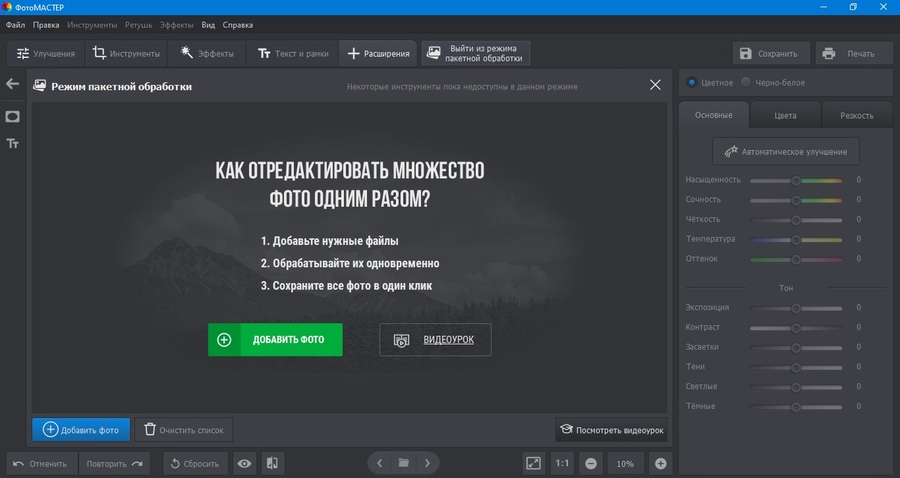Viewport: 900px width, 478px height.
Task: Click the batch mode icon beside panel title
Action: point(40,86)
